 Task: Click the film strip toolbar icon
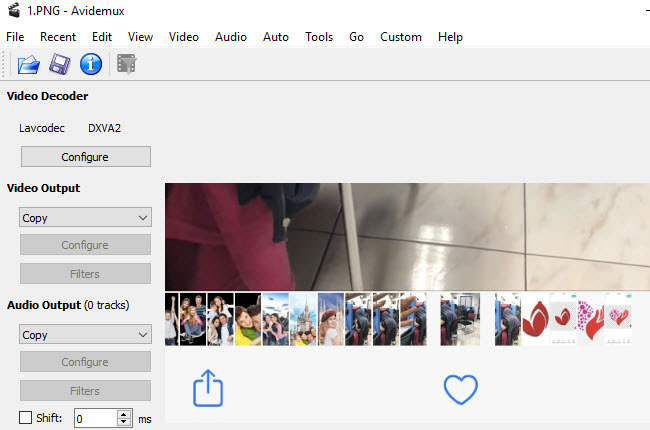click(126, 65)
